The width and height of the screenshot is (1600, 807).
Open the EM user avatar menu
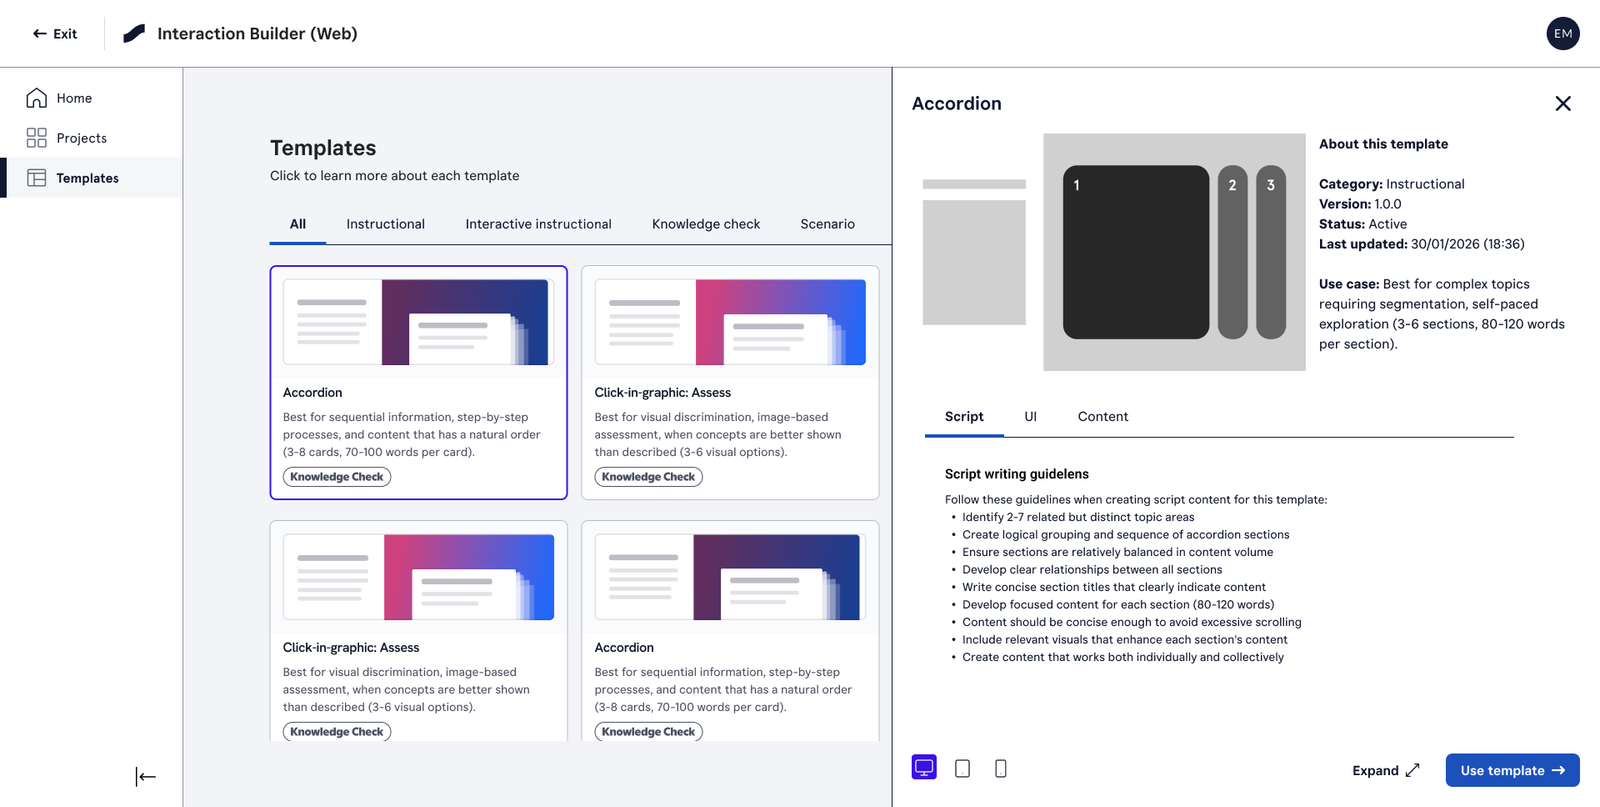(x=1563, y=33)
